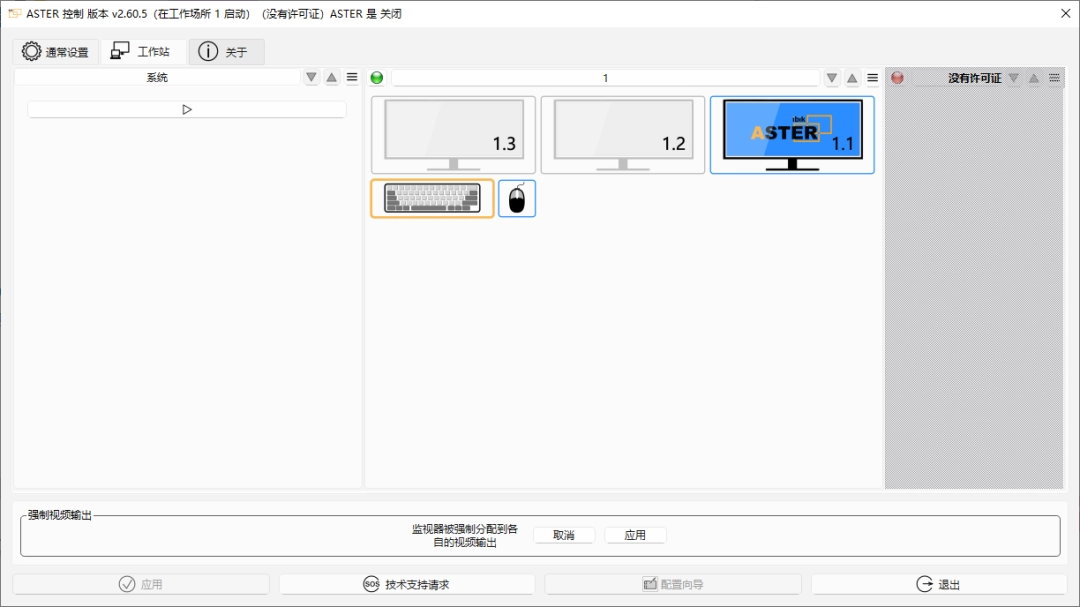Open workstation 1 hamburger menu
Image resolution: width=1080 pixels, height=607 pixels.
[x=872, y=78]
